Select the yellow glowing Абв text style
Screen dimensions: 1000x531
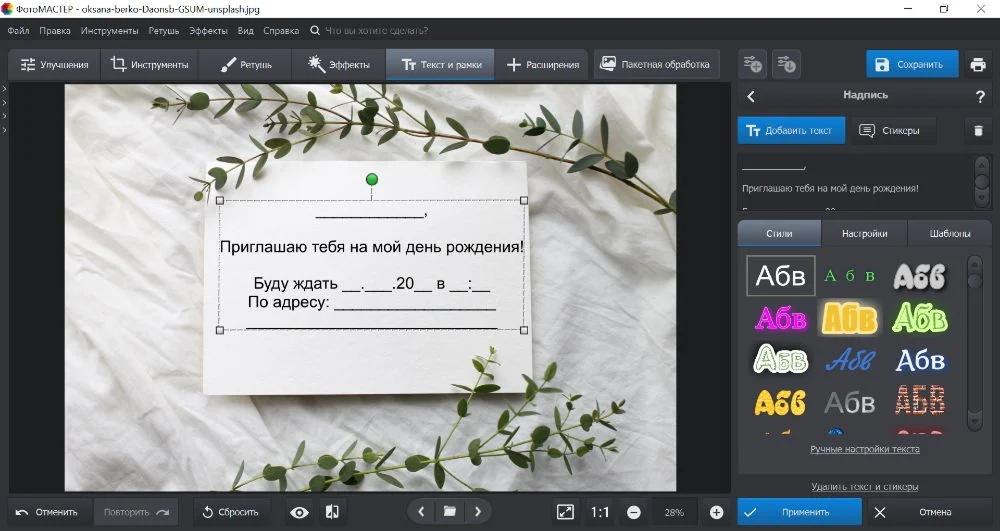849,318
